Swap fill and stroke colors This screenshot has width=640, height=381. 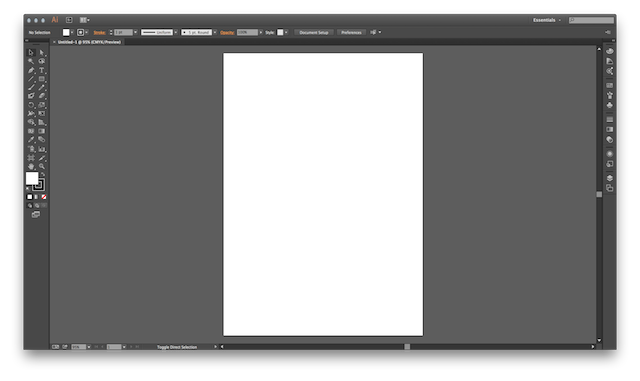click(x=42, y=174)
